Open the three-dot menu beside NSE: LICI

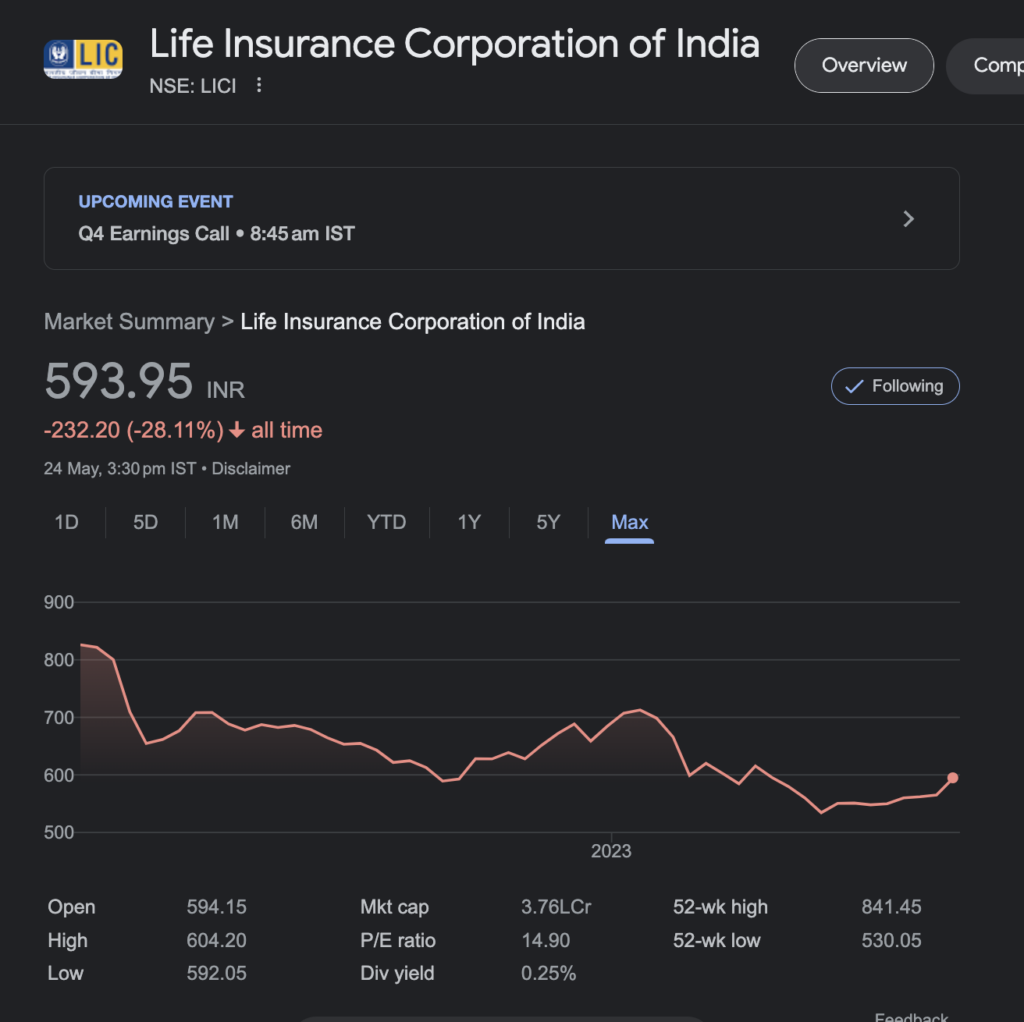click(259, 85)
